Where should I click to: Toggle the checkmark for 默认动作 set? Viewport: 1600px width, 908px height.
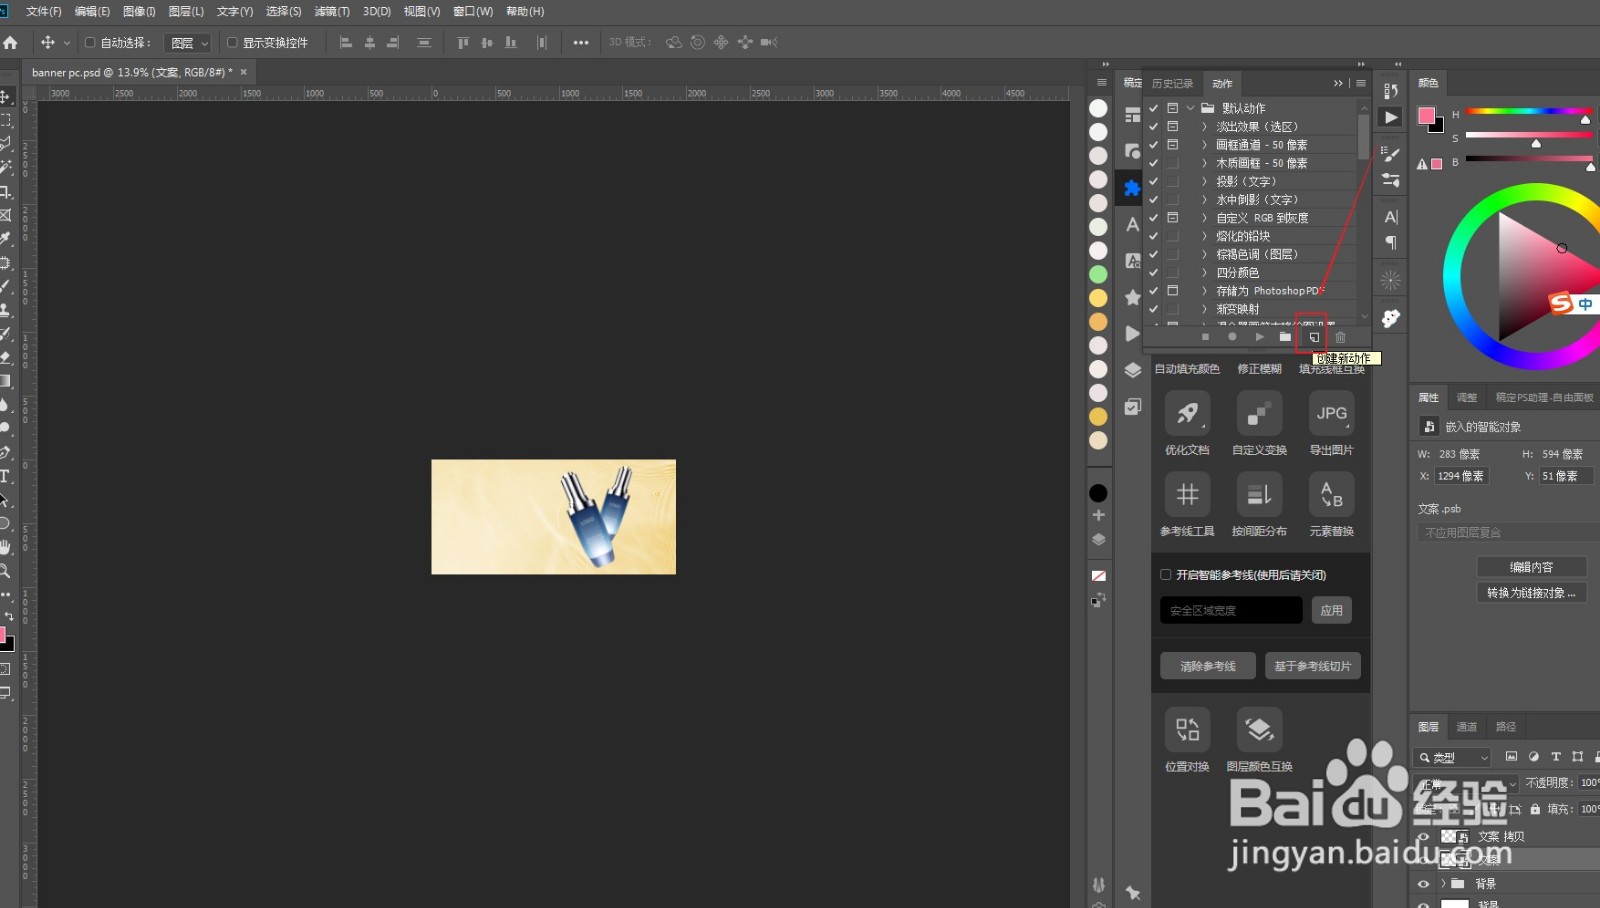tap(1153, 108)
